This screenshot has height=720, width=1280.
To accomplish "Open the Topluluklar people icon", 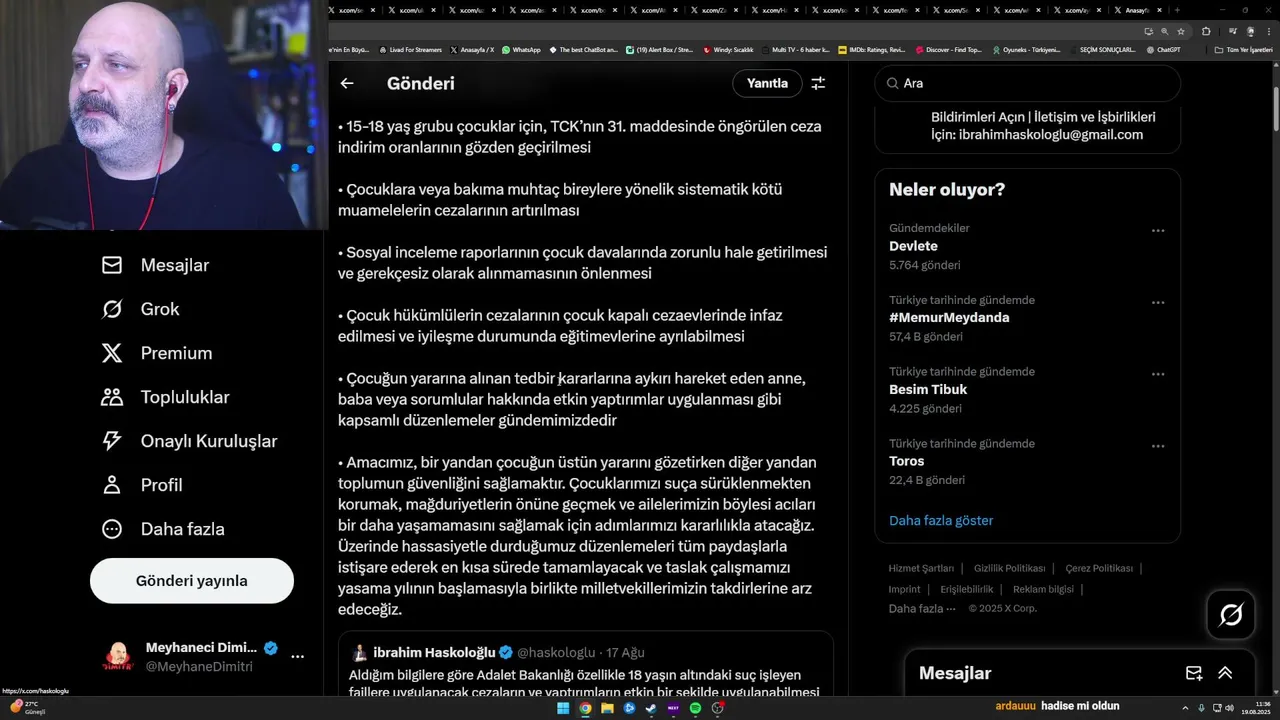I will [x=112, y=397].
